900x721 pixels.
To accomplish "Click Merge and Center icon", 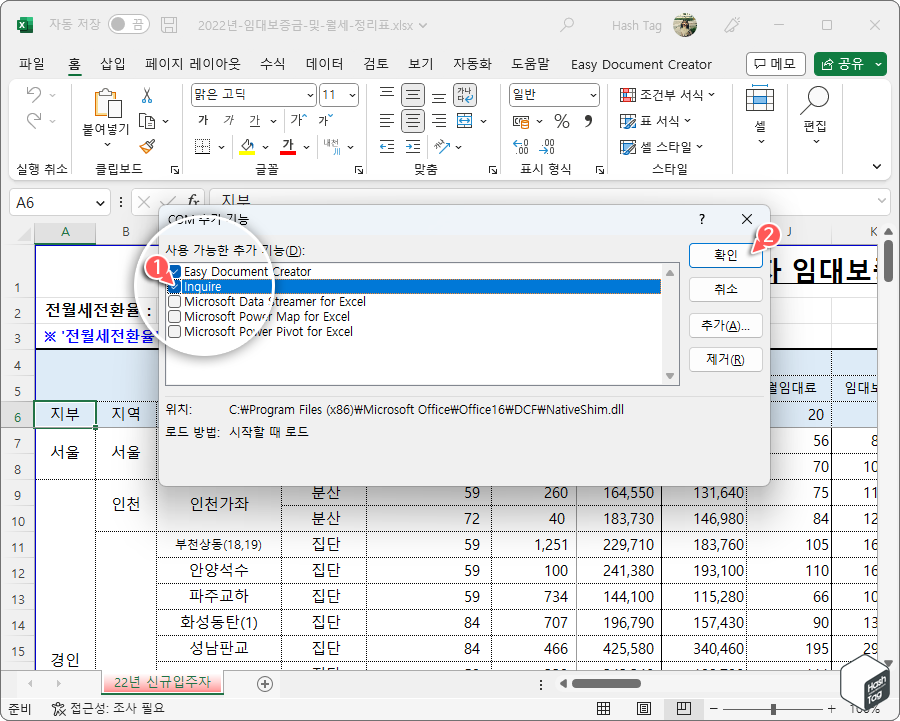I will click(464, 121).
